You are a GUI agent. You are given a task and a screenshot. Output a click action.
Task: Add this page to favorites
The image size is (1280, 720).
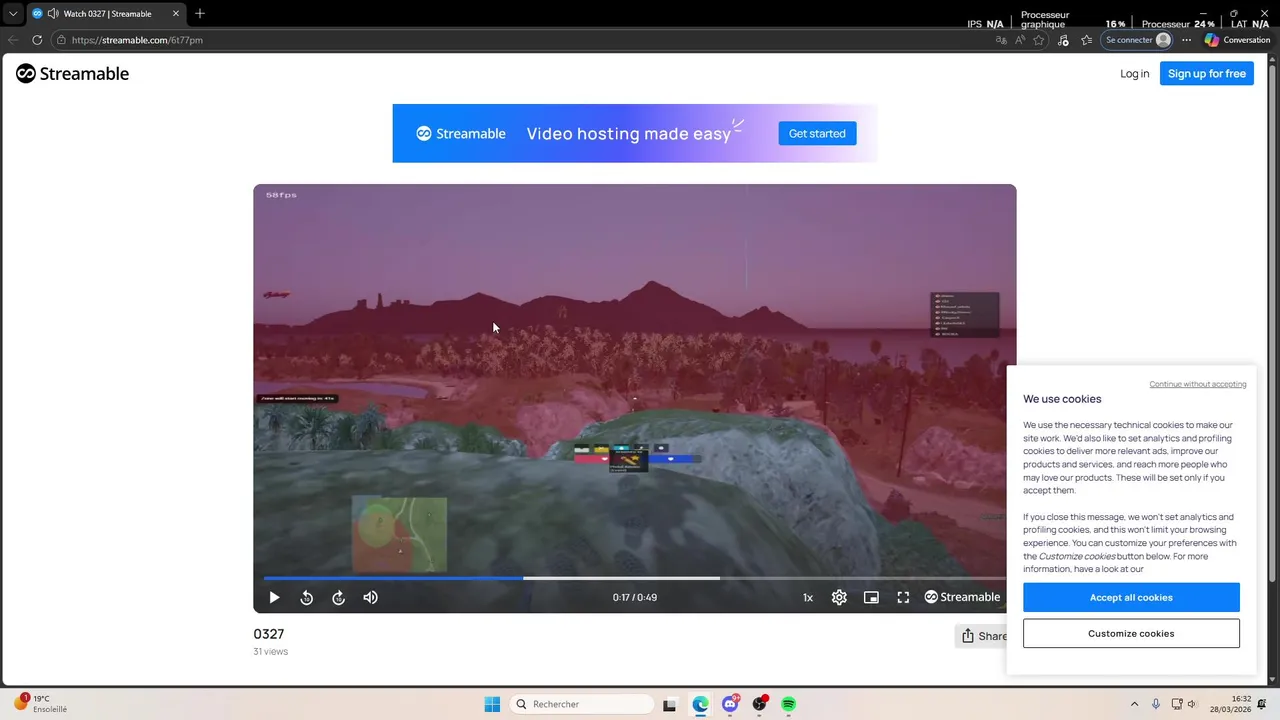coord(1039,40)
